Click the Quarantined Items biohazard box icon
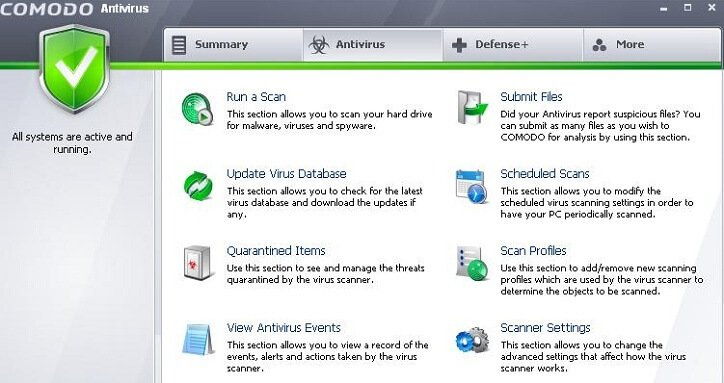 [198, 263]
